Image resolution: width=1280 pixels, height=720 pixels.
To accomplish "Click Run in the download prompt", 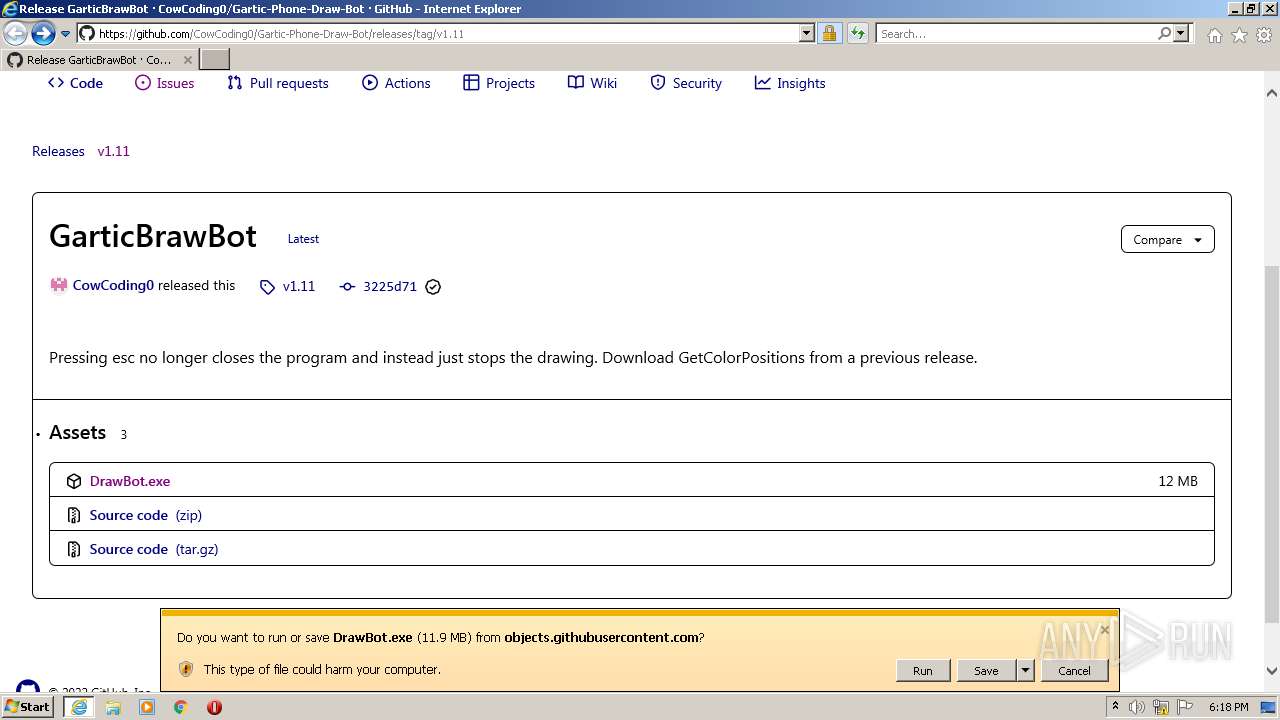I will (923, 671).
